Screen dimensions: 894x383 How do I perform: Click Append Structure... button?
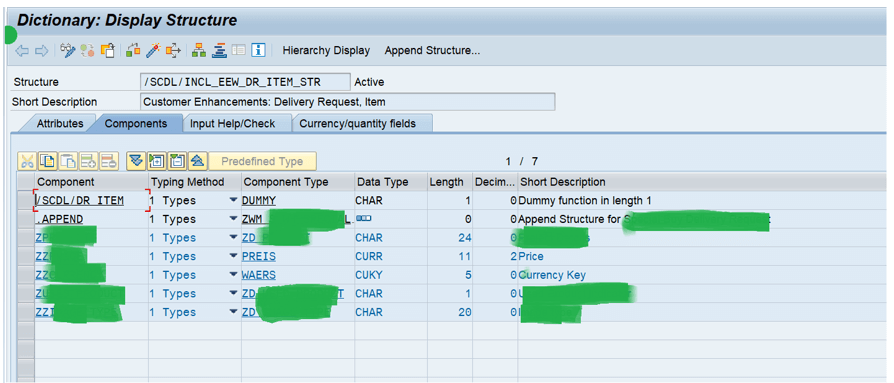point(432,51)
